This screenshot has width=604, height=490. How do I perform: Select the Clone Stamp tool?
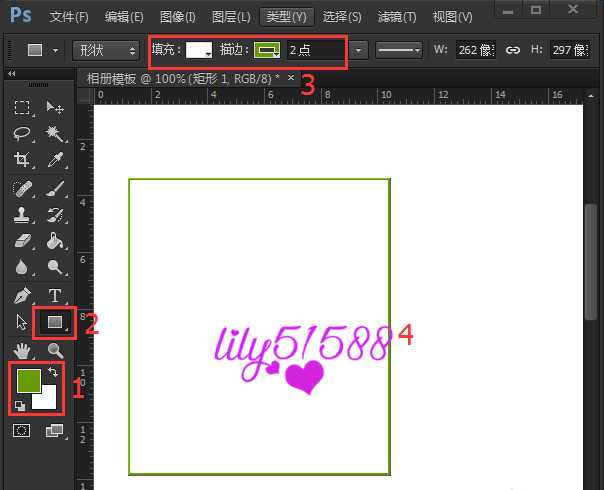point(22,215)
